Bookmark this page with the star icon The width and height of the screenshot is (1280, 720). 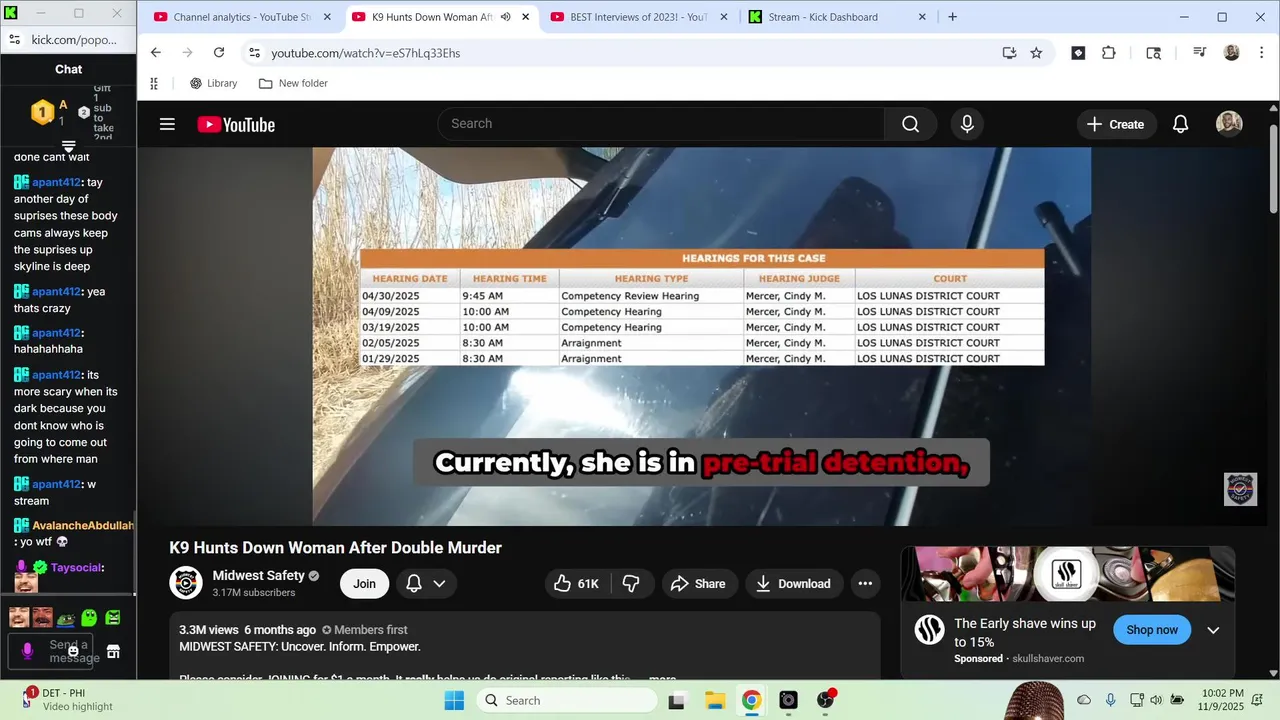pos(1036,53)
